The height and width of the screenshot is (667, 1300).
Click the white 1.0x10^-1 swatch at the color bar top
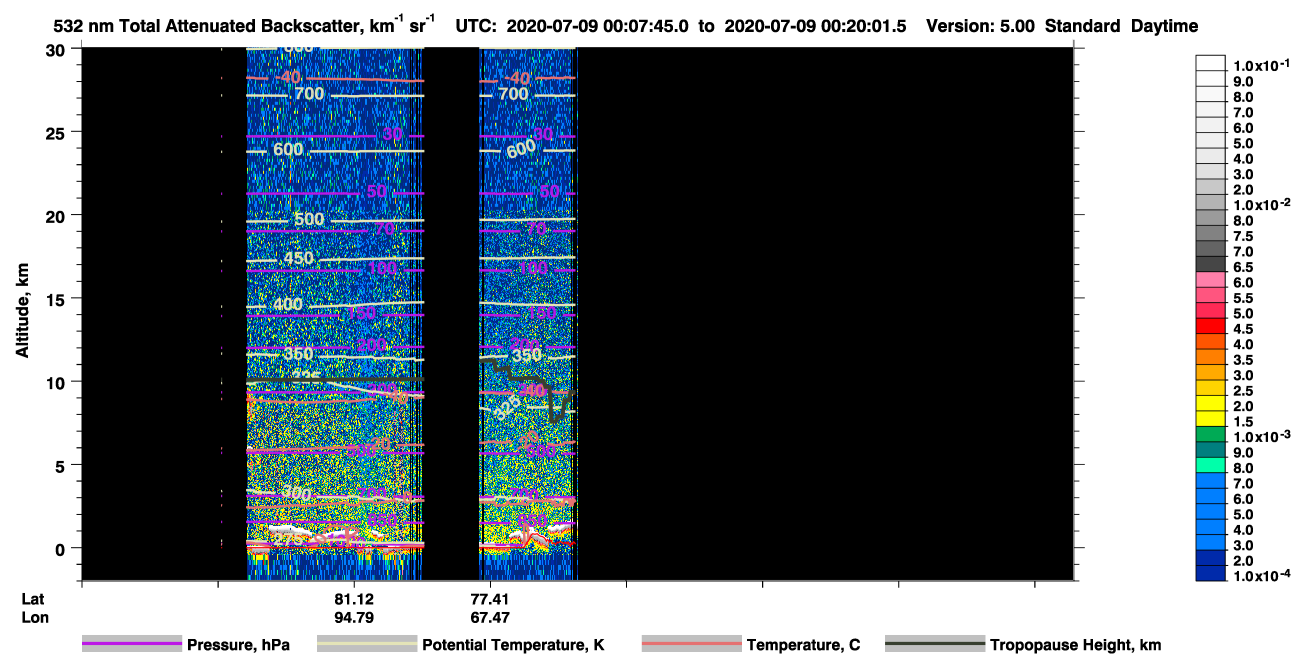[1211, 63]
